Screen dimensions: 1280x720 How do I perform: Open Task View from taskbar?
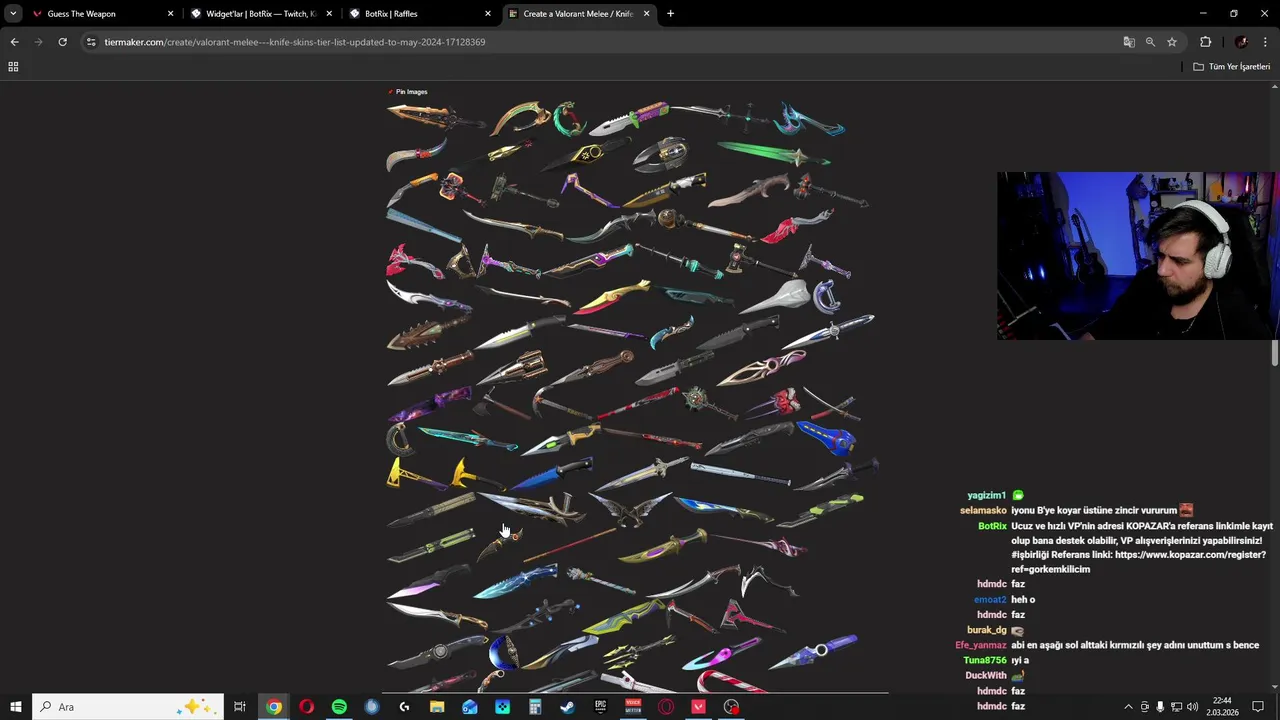[x=240, y=707]
